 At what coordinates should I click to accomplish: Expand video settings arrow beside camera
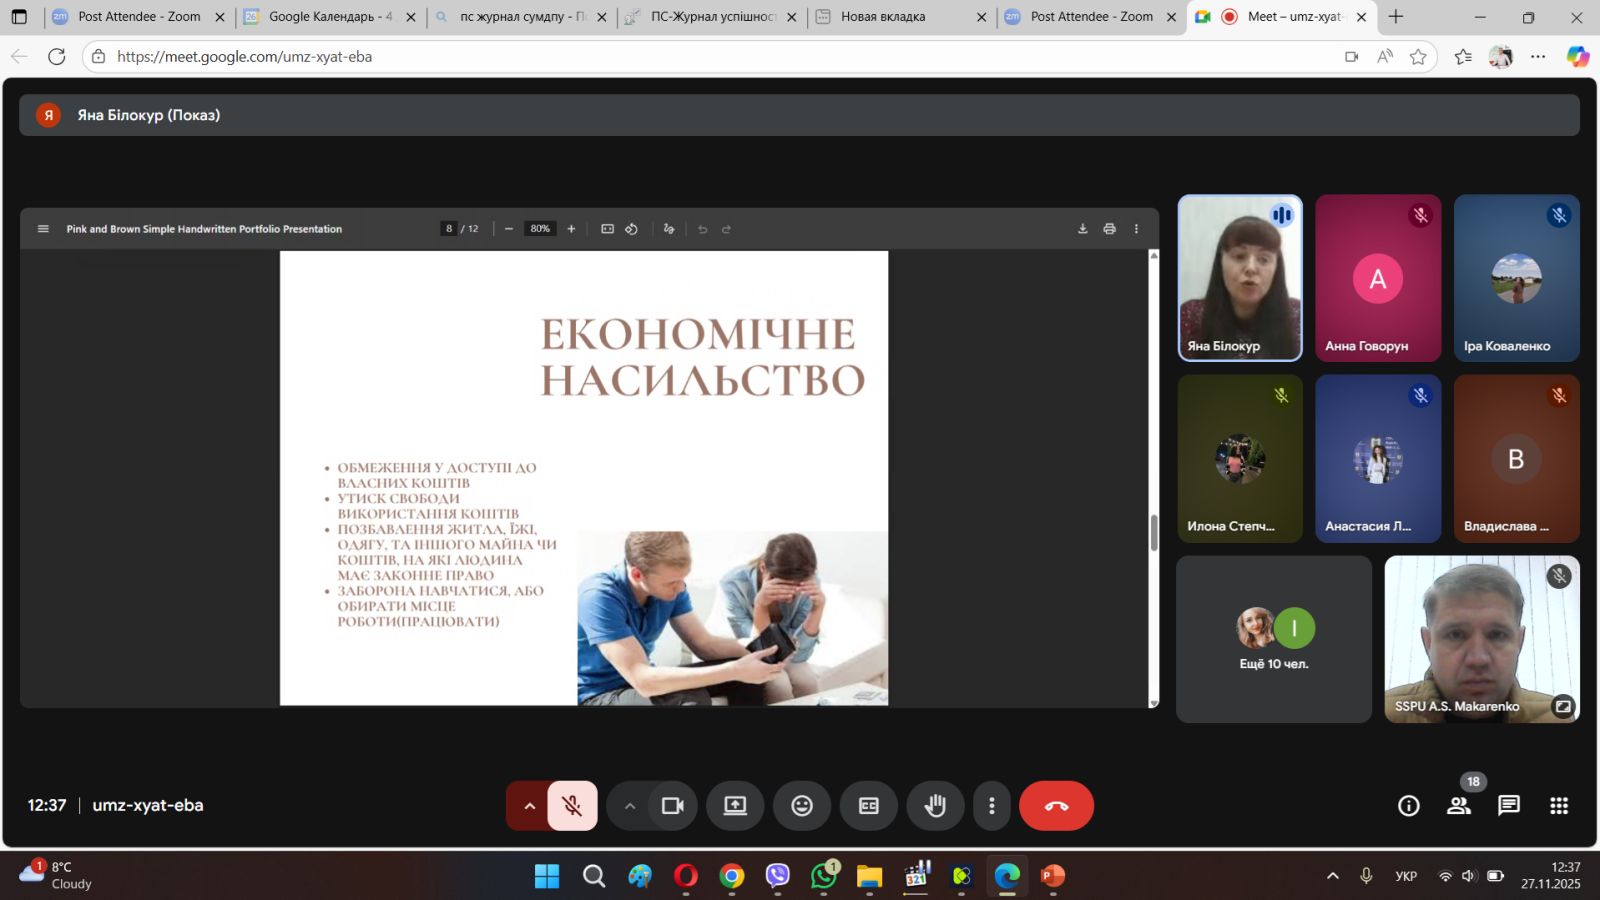[629, 806]
